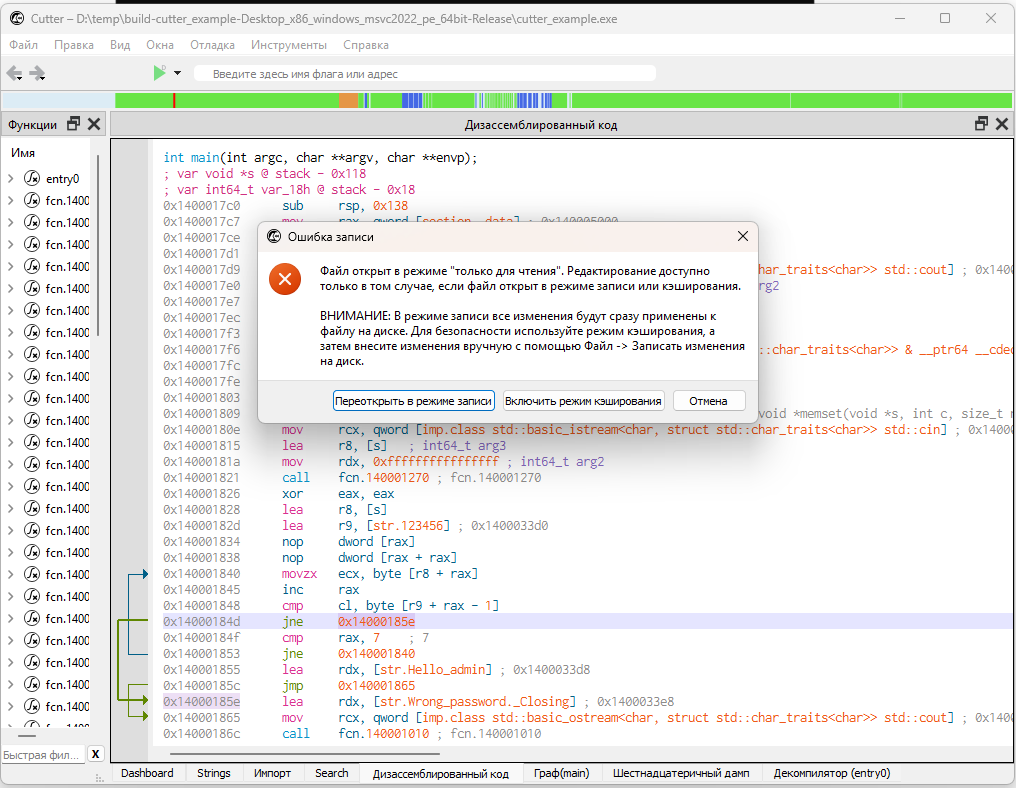Click the disassembly horizontal scrollbar
1016x788 pixels.
(305, 754)
